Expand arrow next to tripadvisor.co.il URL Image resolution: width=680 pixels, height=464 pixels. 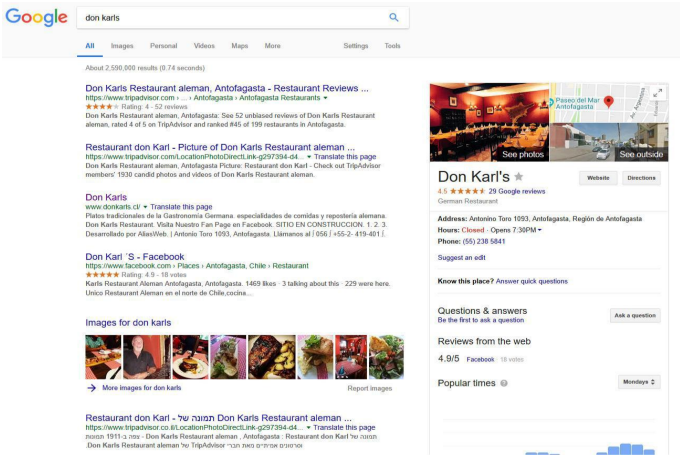tap(308, 428)
